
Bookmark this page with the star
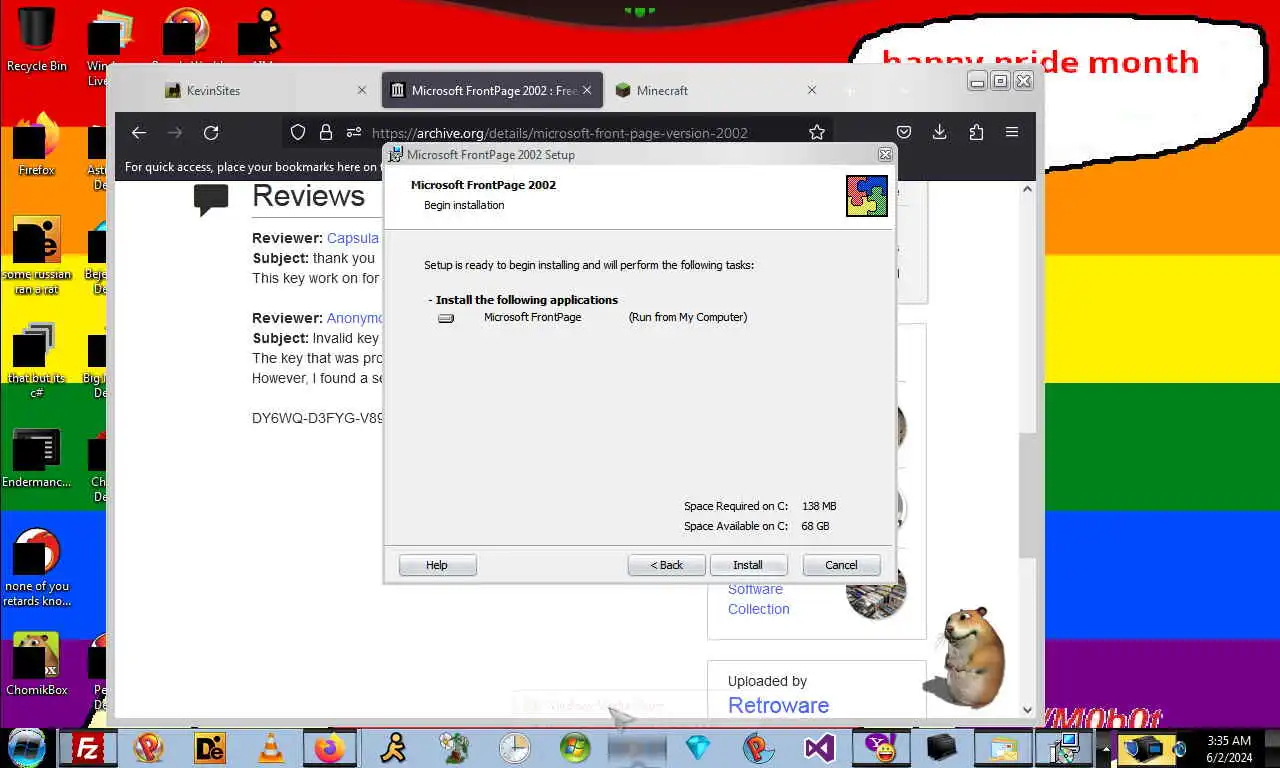tap(817, 132)
